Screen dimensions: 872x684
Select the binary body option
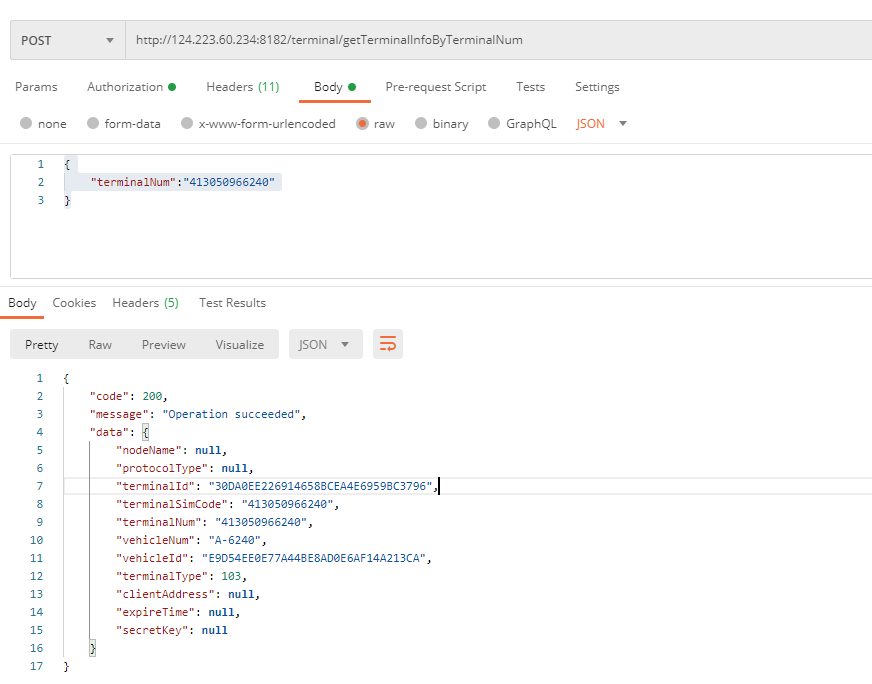point(421,124)
